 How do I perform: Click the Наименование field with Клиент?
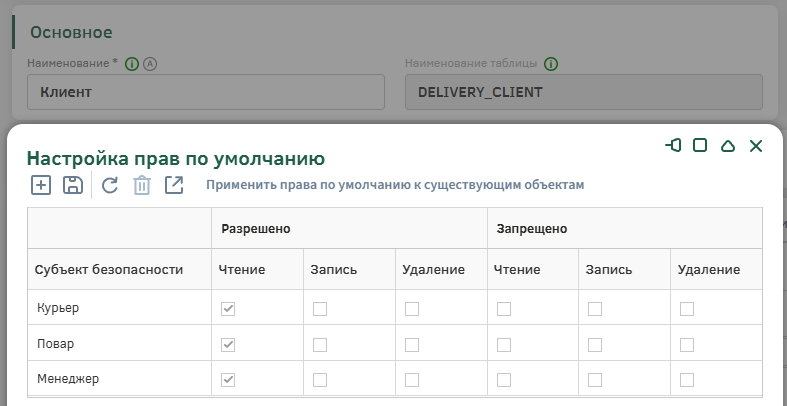click(205, 92)
